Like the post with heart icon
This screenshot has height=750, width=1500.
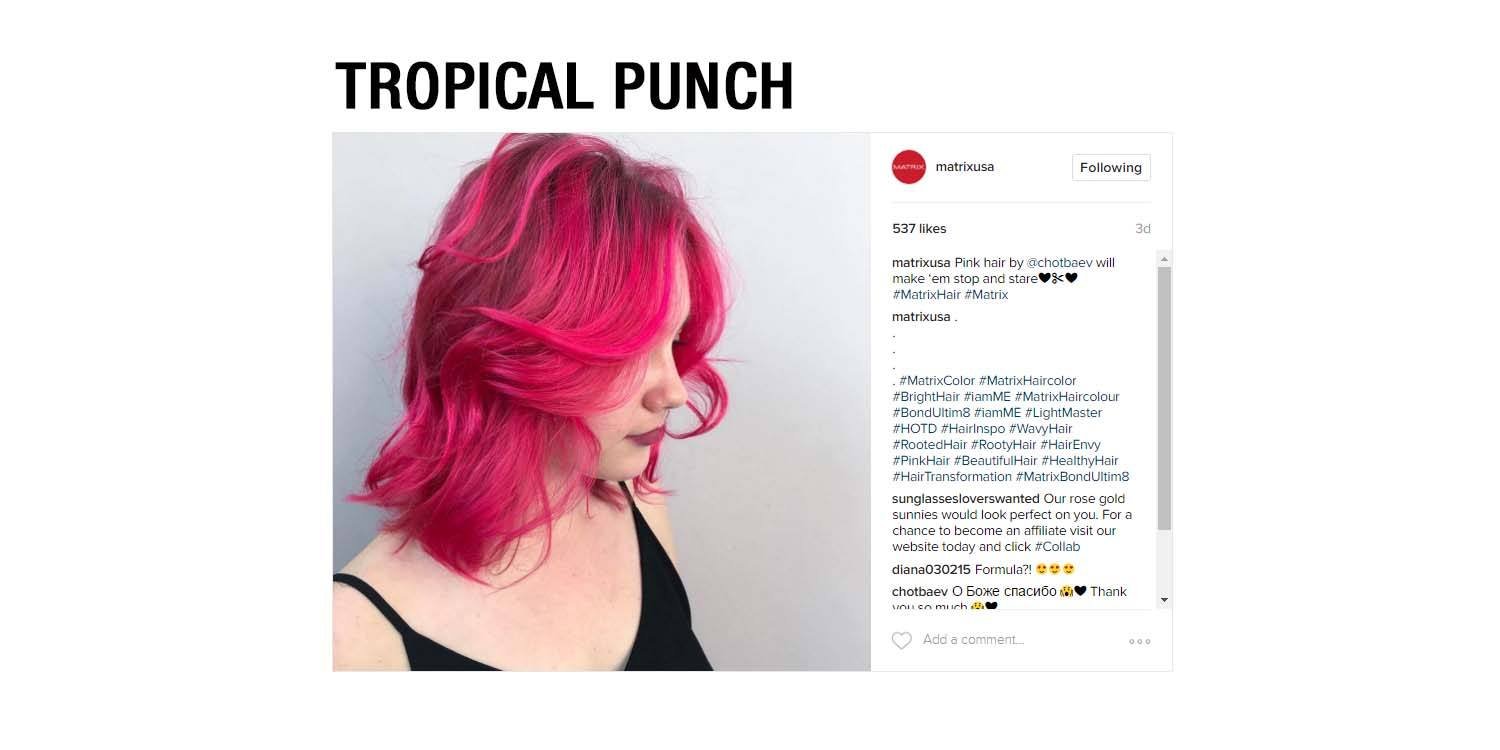[902, 641]
